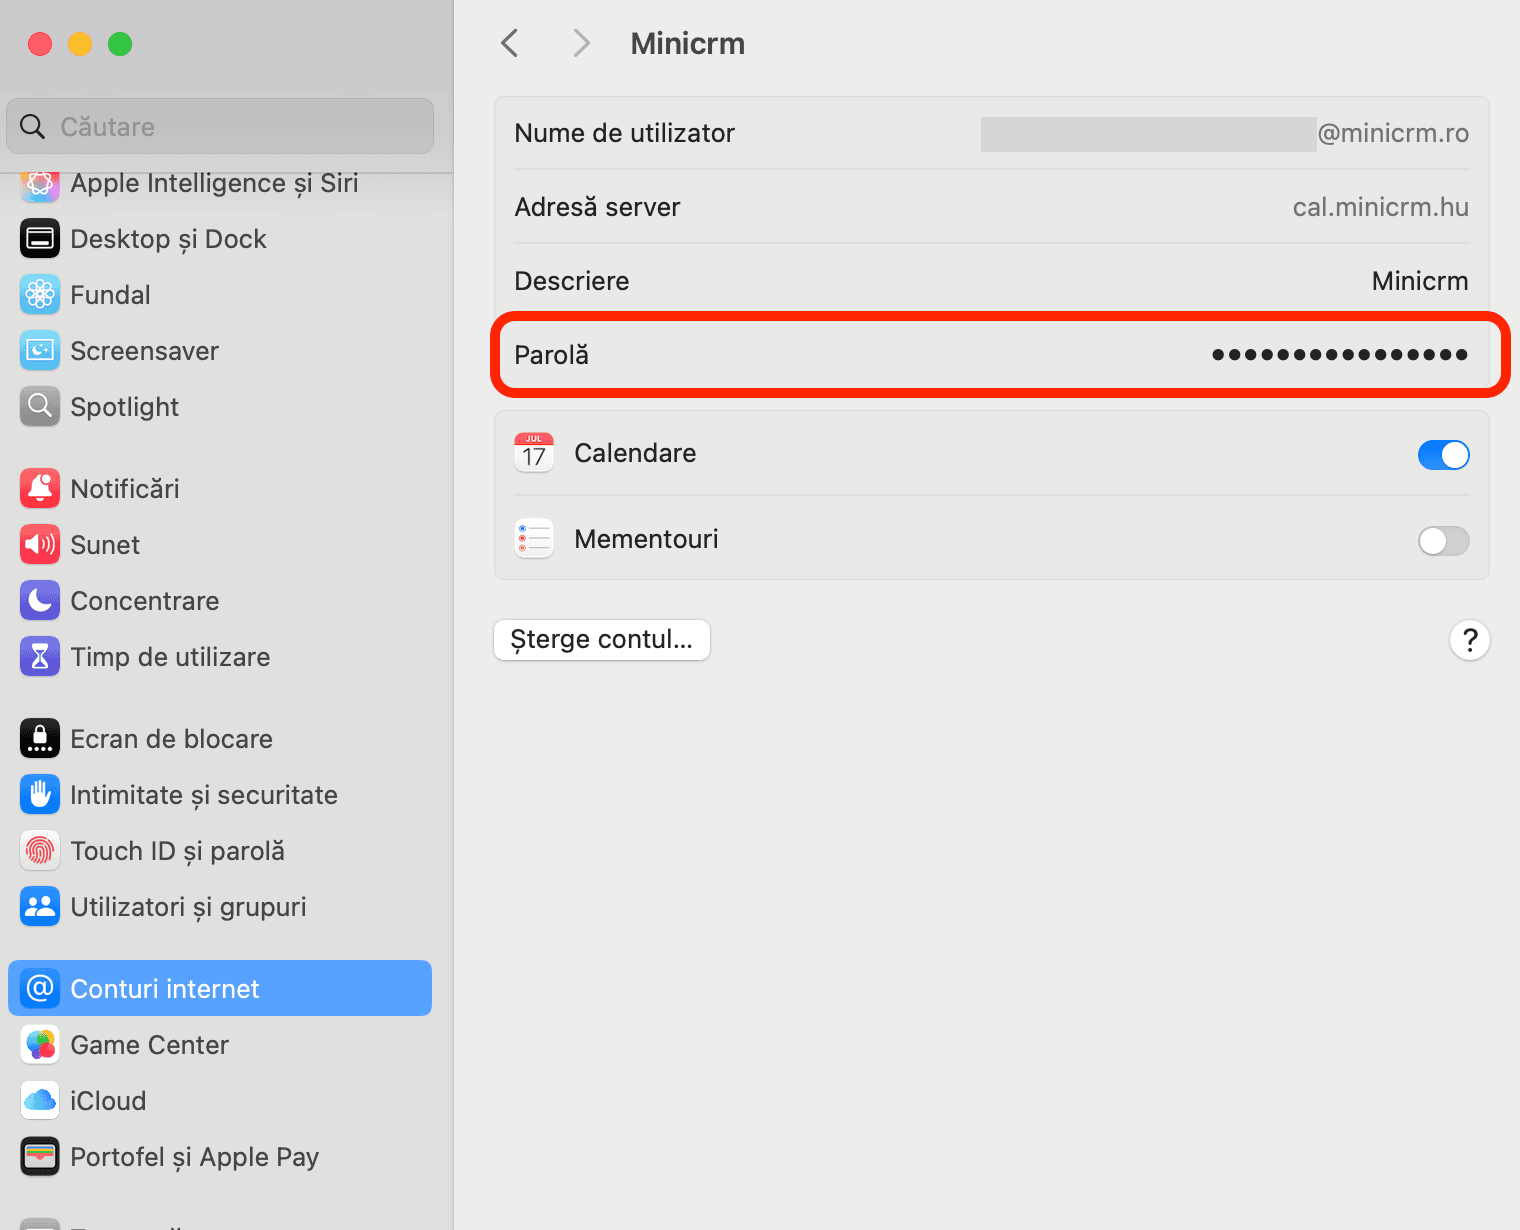Viewport: 1520px width, 1230px height.
Task: Click the Screensaver icon in sidebar
Action: click(40, 351)
